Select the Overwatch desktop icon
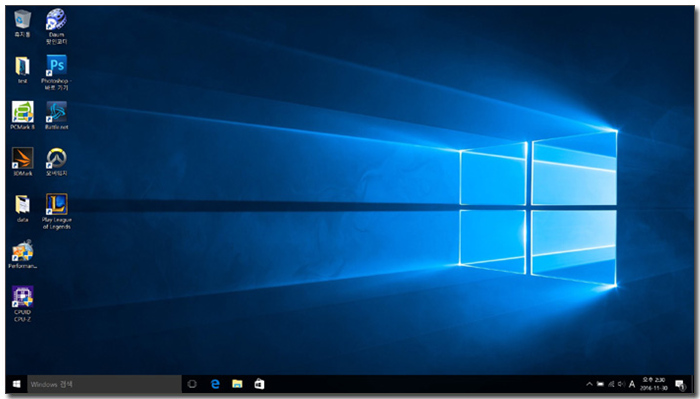 [56, 162]
